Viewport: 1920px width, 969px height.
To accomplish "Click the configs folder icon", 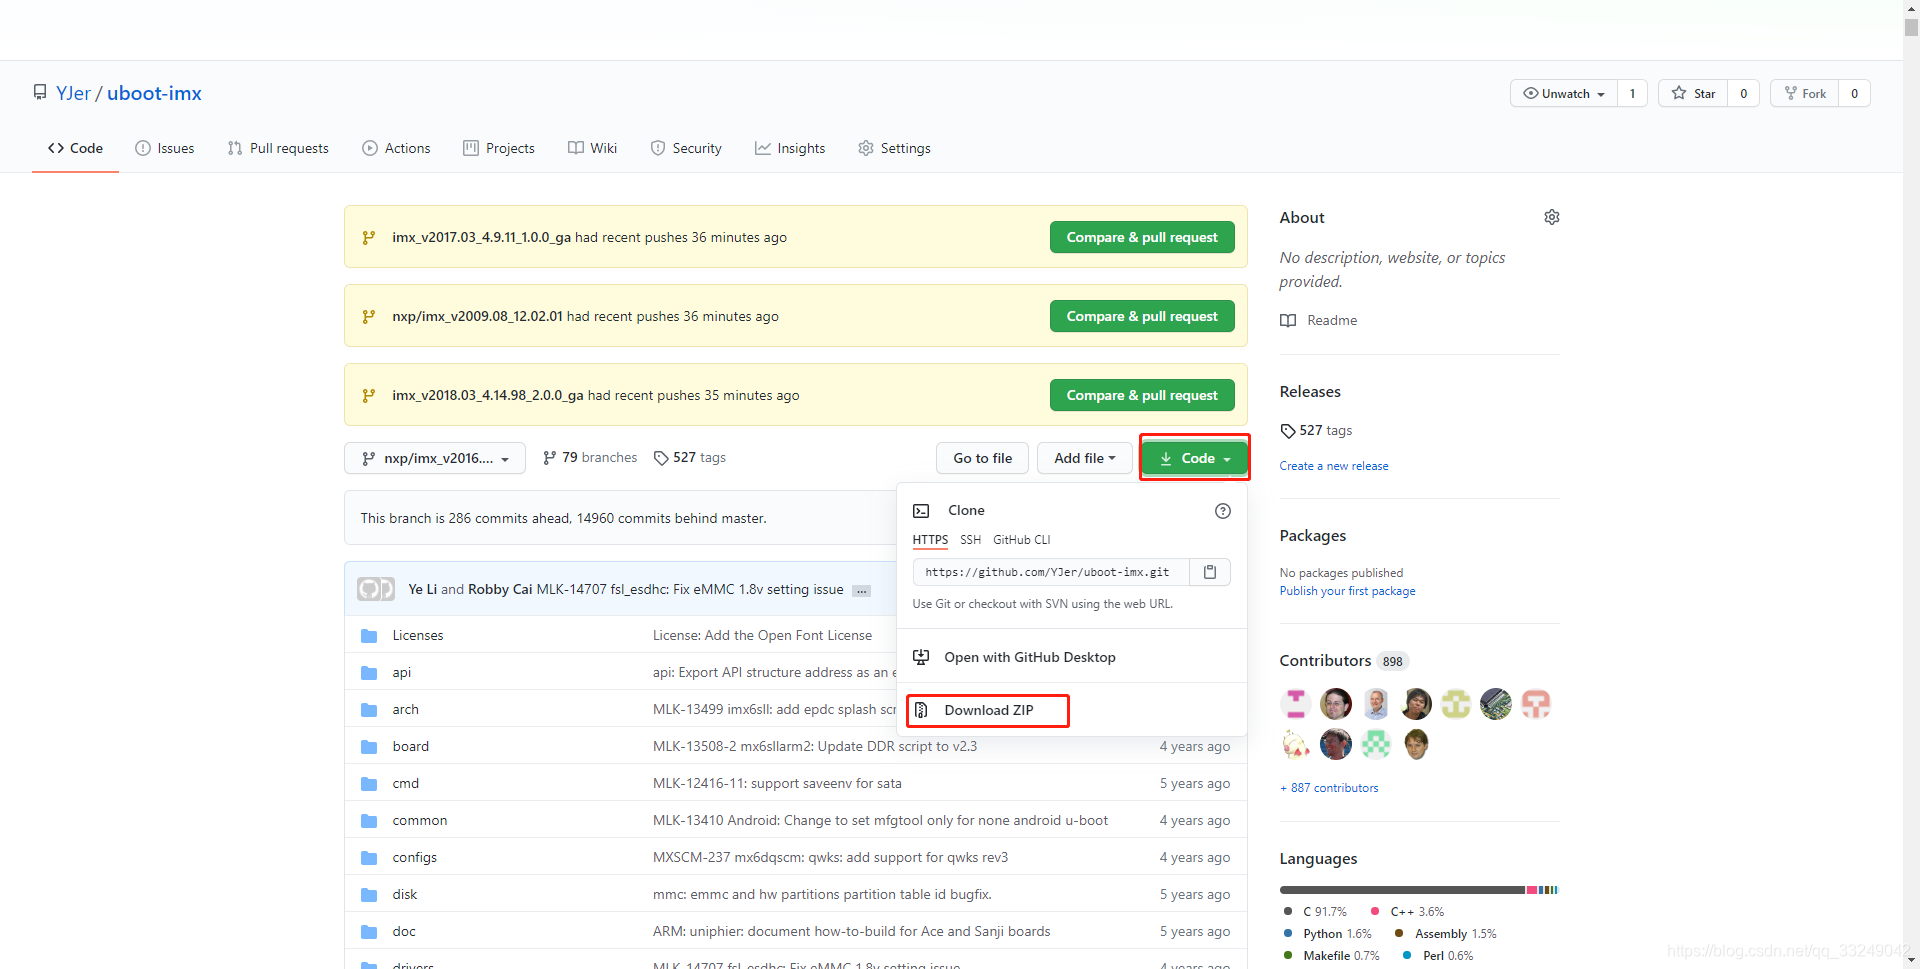I will 369,857.
